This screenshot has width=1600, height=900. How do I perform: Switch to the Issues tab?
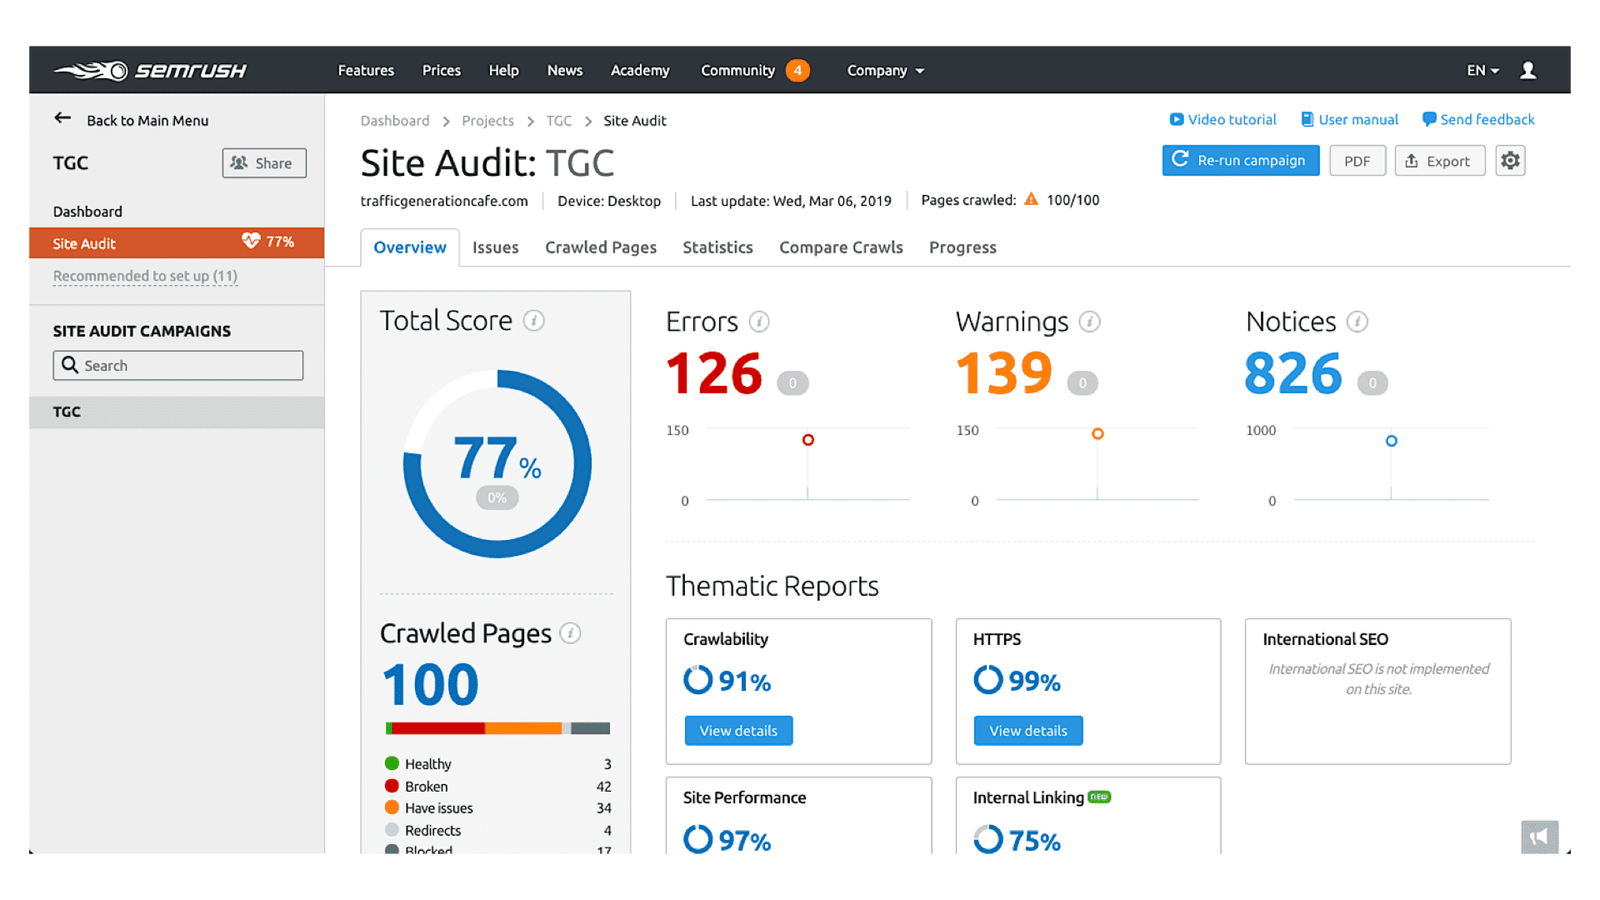(495, 247)
